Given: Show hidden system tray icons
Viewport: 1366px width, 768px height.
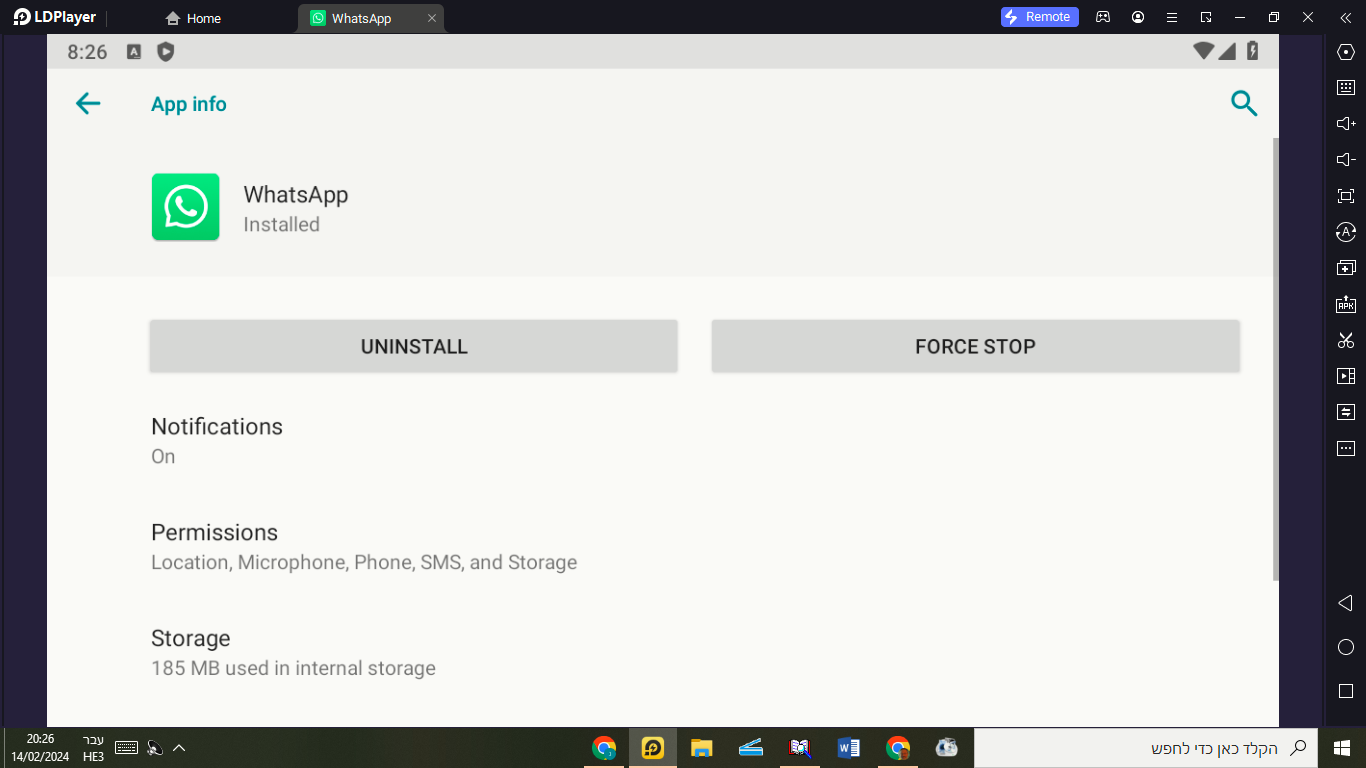Looking at the screenshot, I should (x=179, y=748).
